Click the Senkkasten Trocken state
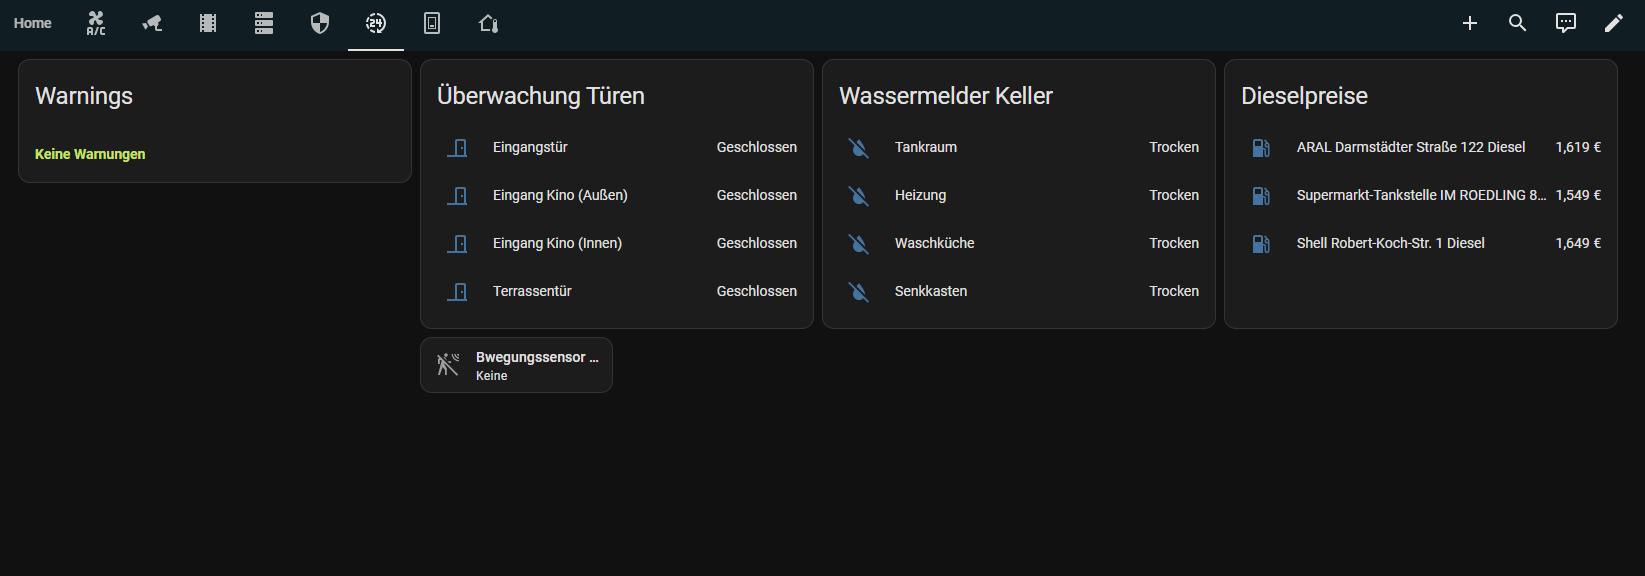The image size is (1645, 576). [x=1173, y=292]
